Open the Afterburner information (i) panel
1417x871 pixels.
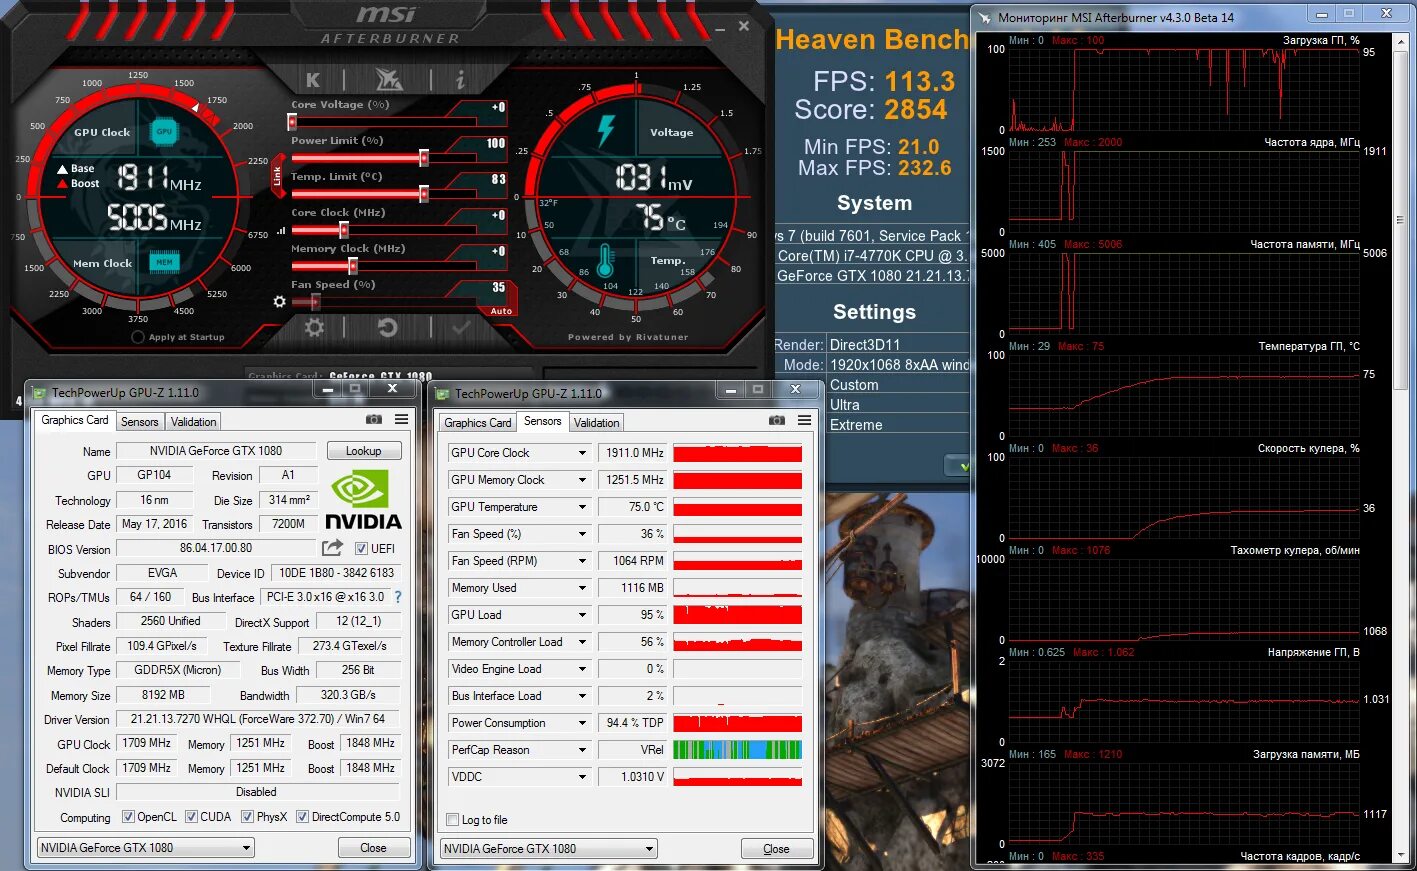coord(460,79)
